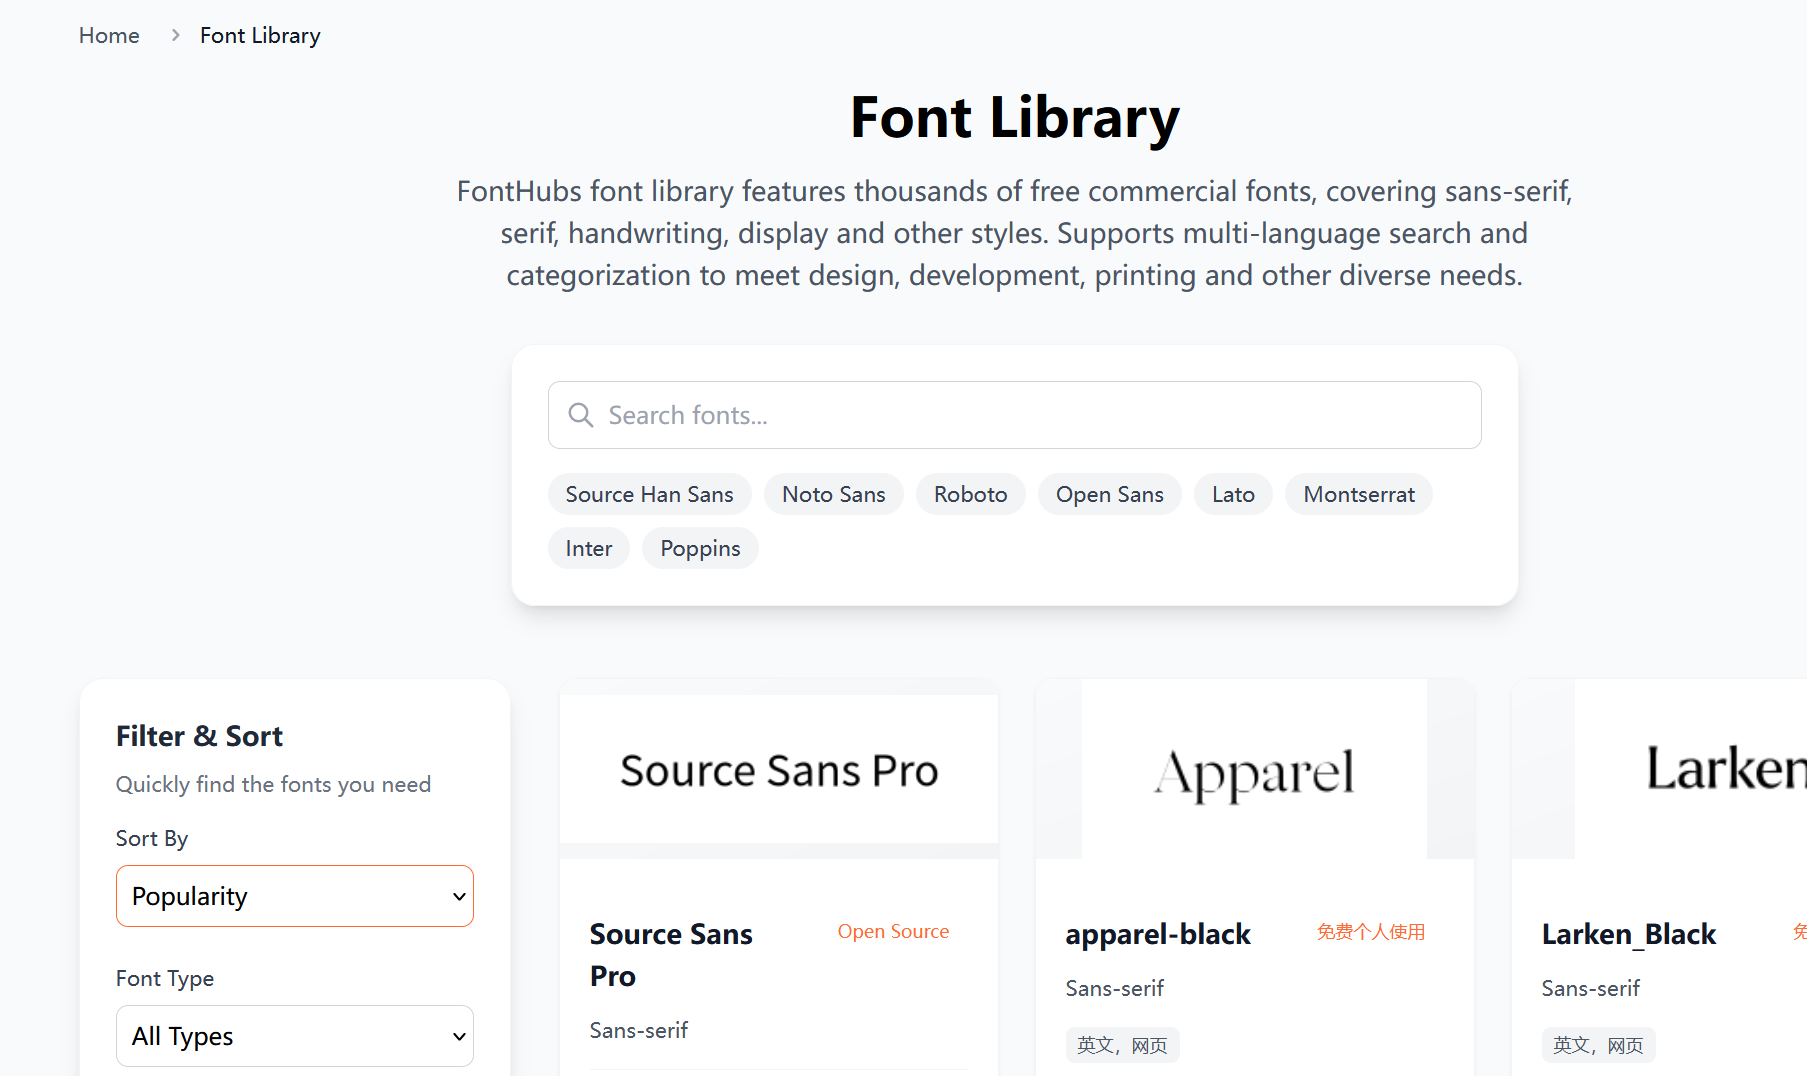Click the search magnifier icon
This screenshot has height=1076, width=1807.
[581, 414]
